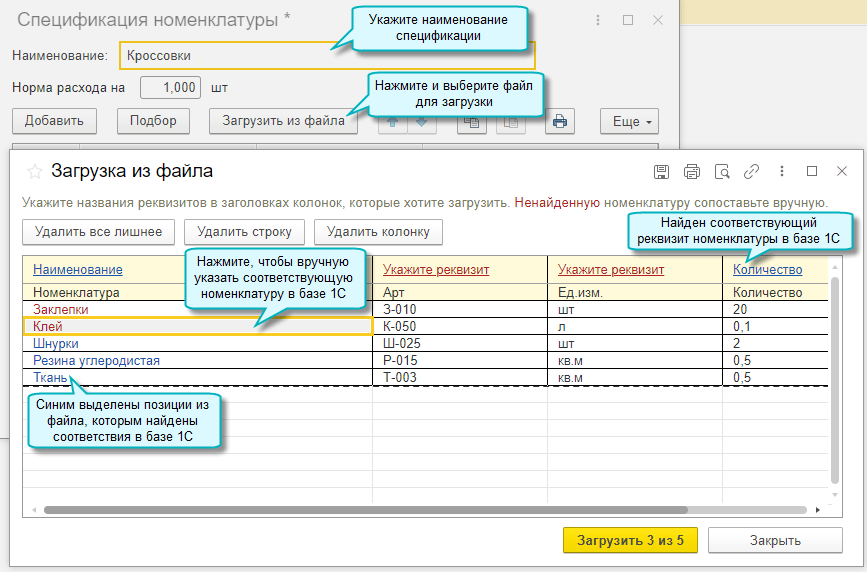Click the Арт subheader cell
The image size is (867, 572).
[x=460, y=292]
